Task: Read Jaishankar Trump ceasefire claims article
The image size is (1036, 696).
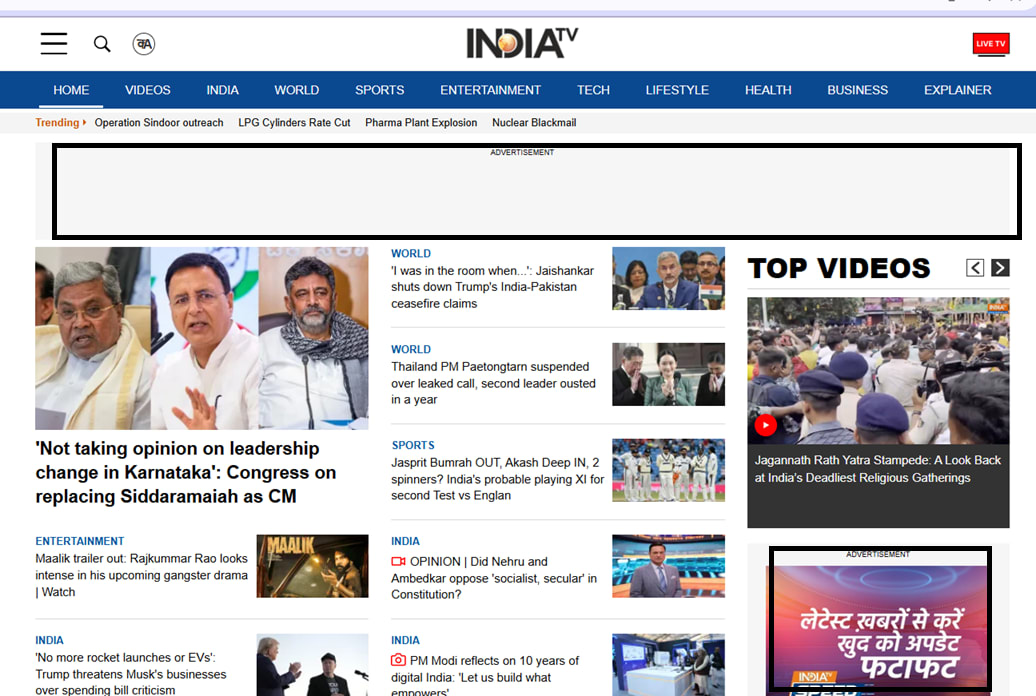Action: [492, 287]
